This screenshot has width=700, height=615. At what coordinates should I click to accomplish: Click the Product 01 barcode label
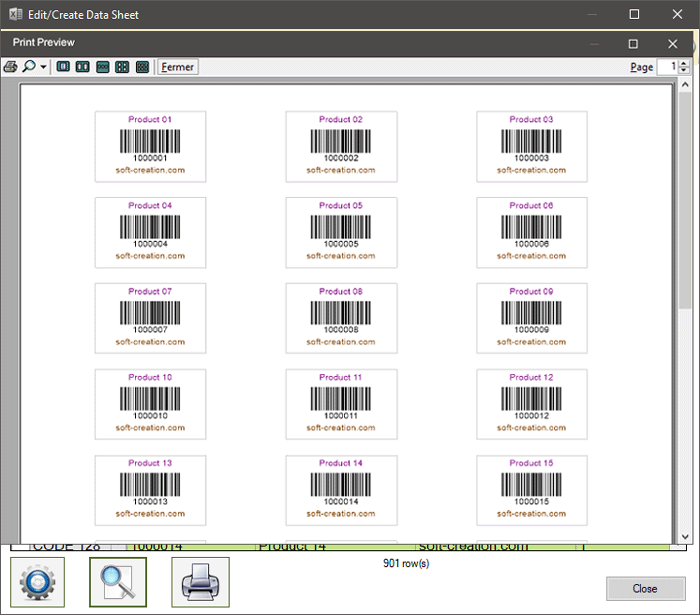(150, 146)
